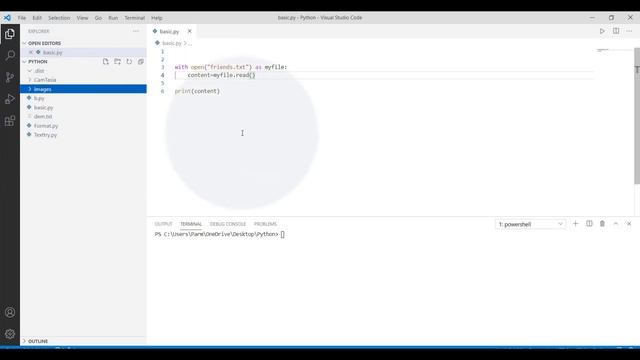The width and height of the screenshot is (640, 360).
Task: Open the Source Control view
Action: [10, 77]
